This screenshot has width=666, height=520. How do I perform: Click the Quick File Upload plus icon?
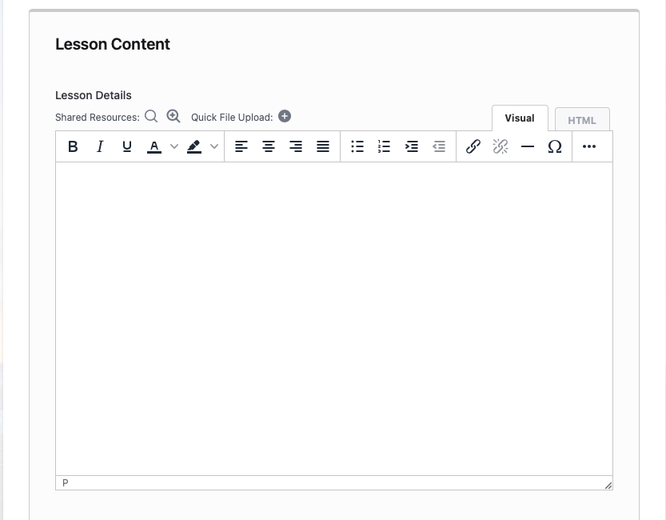284,116
